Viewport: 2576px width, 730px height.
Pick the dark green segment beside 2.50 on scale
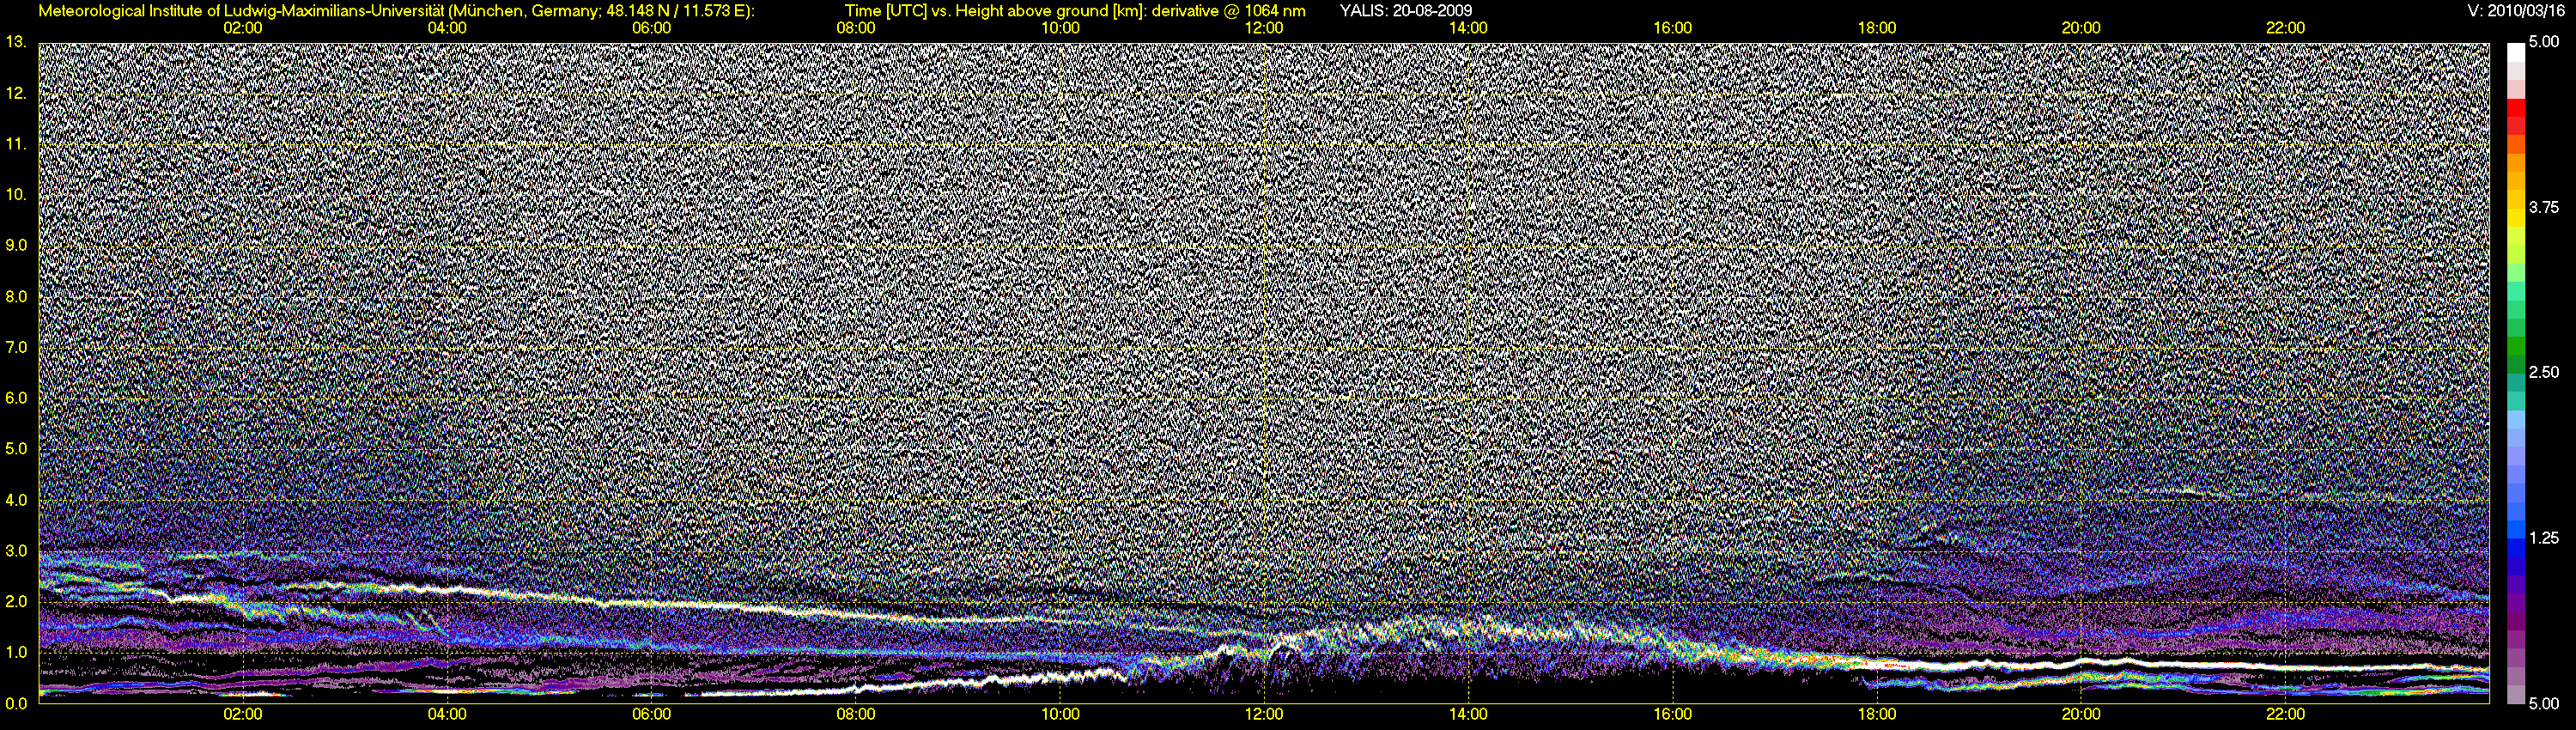click(x=2515, y=365)
